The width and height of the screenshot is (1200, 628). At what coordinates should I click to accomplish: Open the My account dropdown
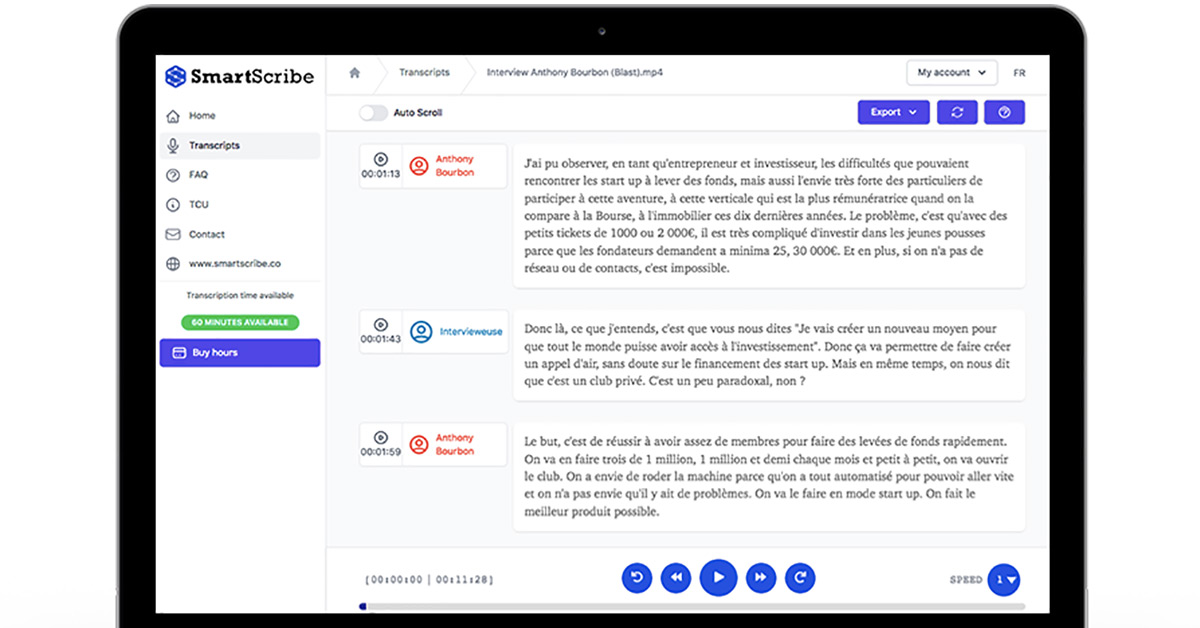coord(952,73)
